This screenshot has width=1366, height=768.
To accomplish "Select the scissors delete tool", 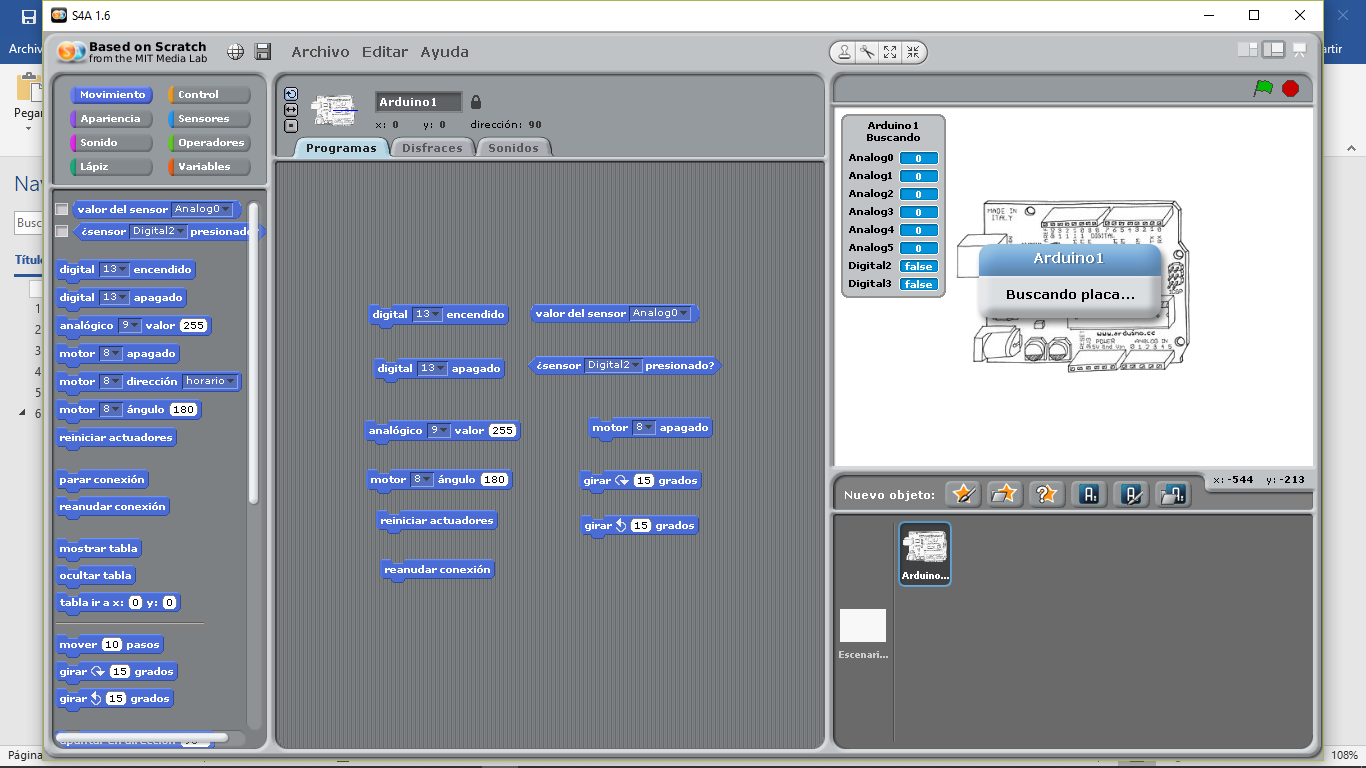I will point(867,52).
